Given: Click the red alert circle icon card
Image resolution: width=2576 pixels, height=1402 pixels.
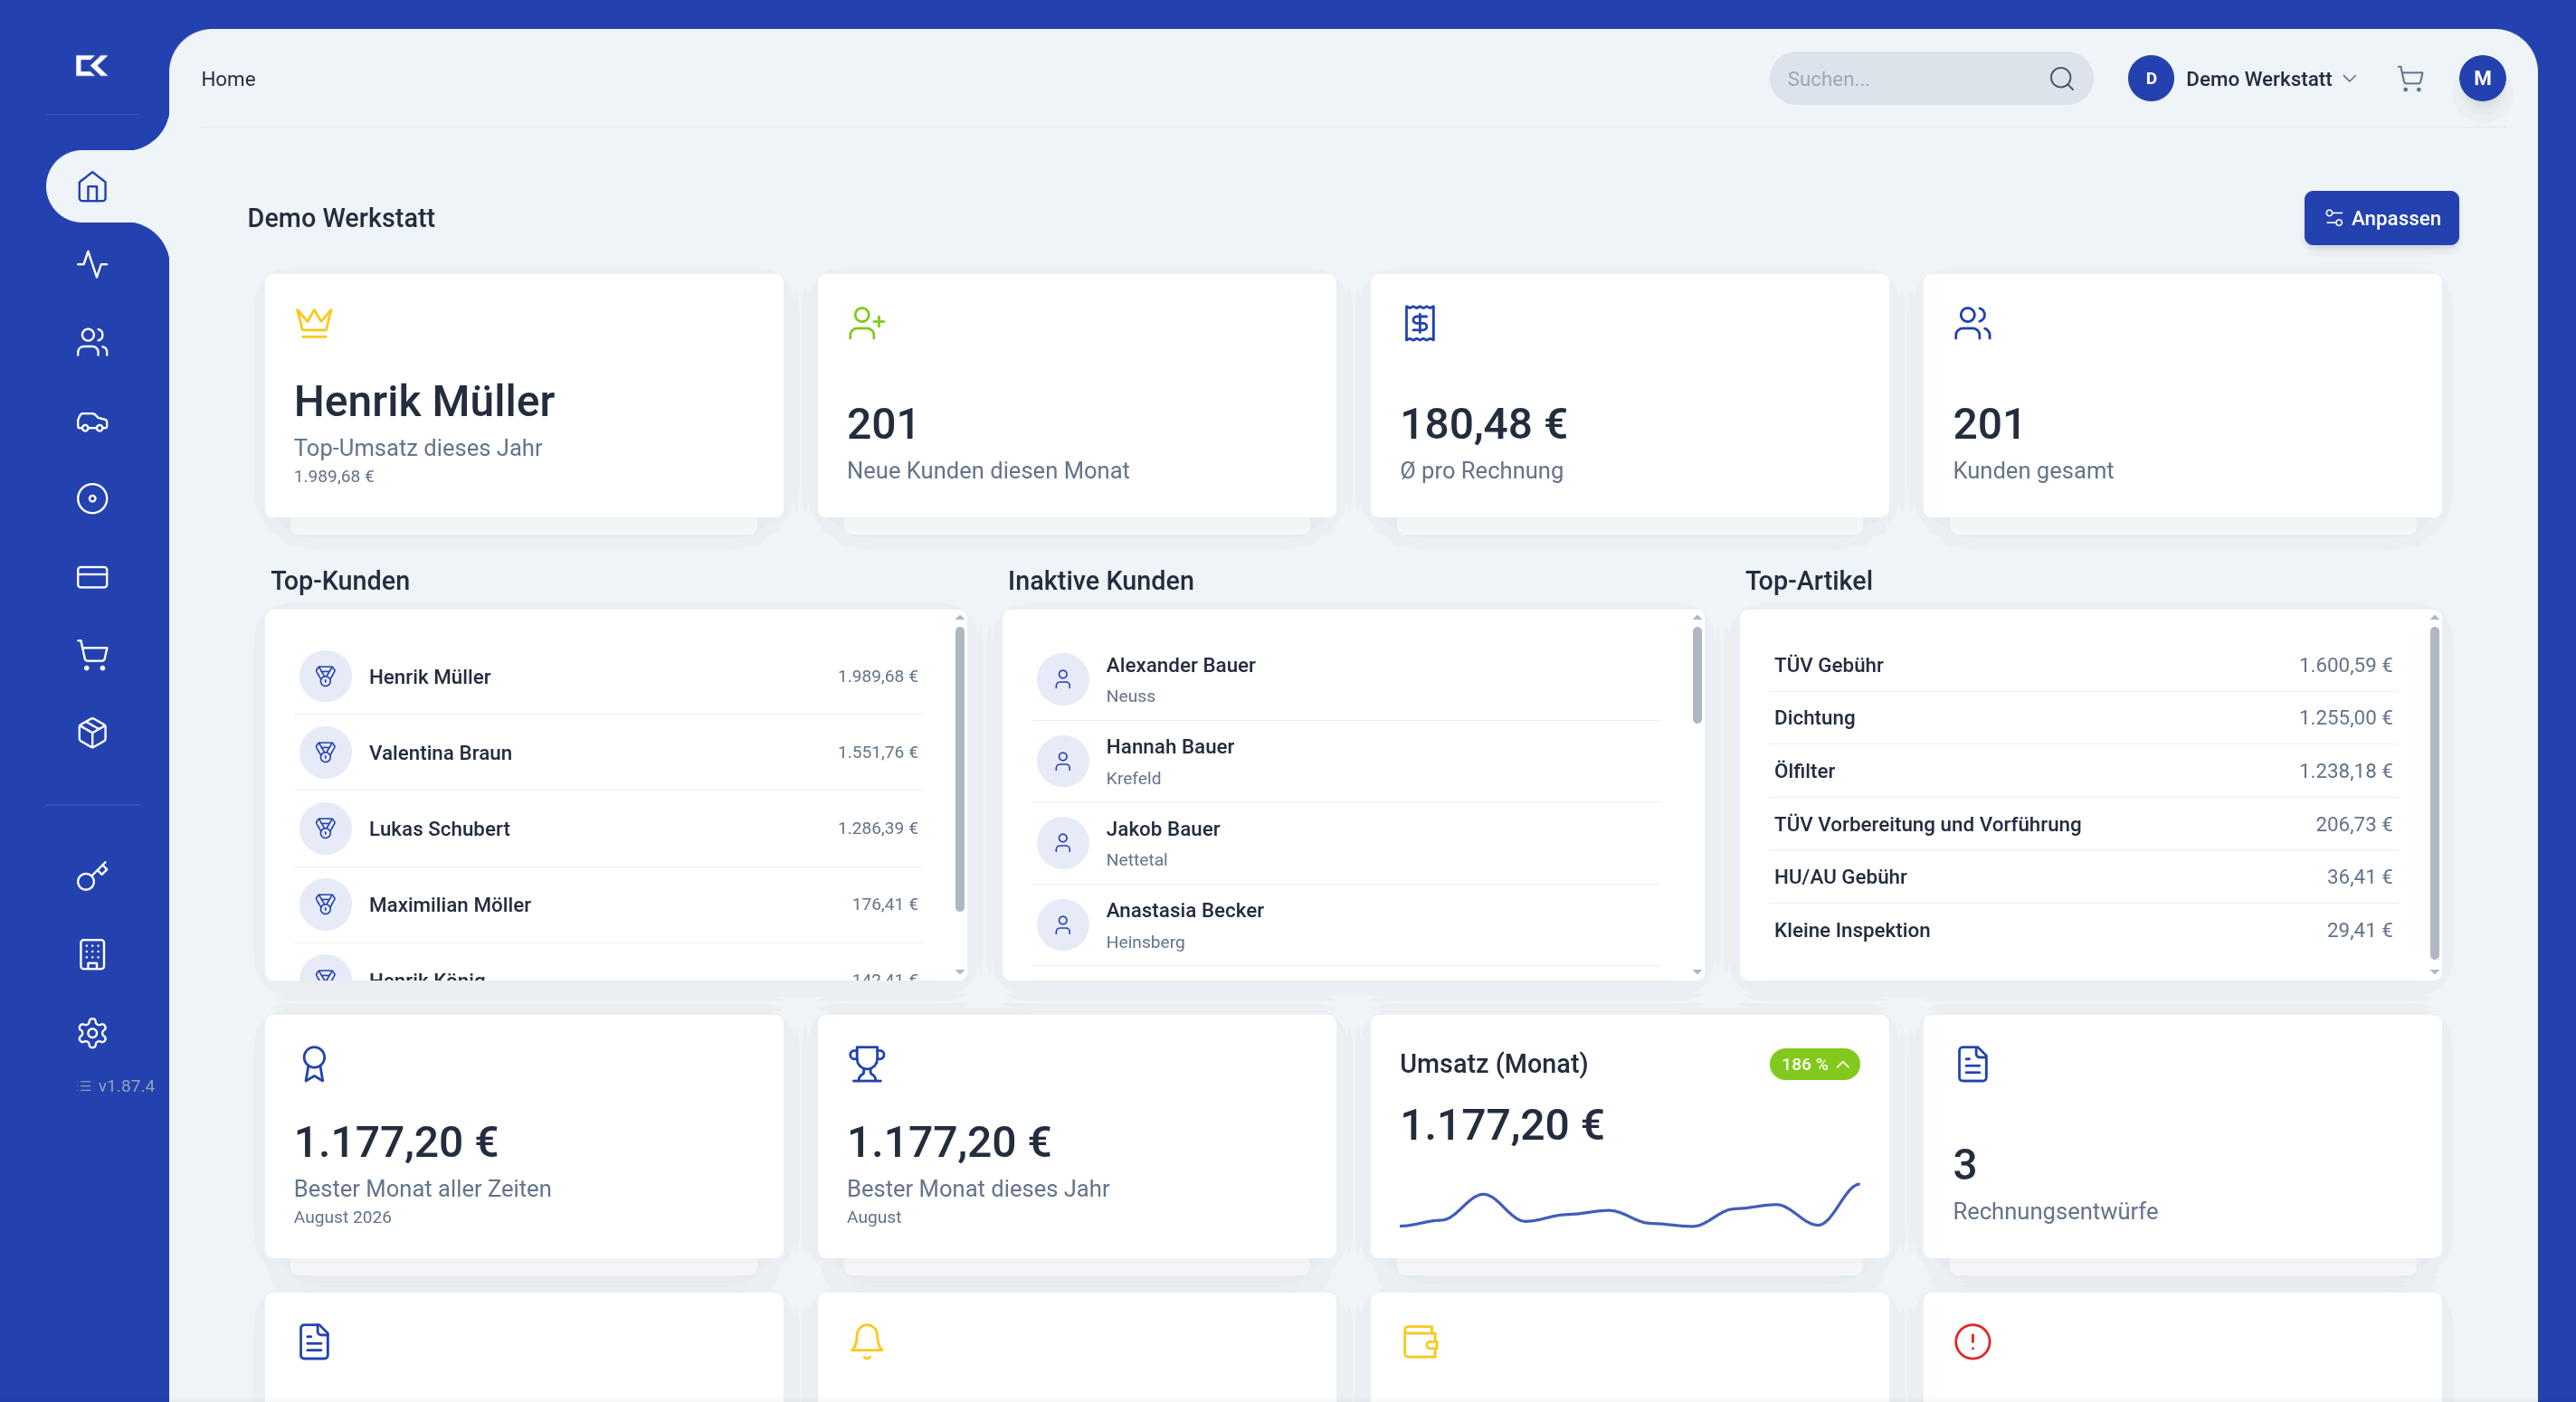Looking at the screenshot, I should [1972, 1342].
